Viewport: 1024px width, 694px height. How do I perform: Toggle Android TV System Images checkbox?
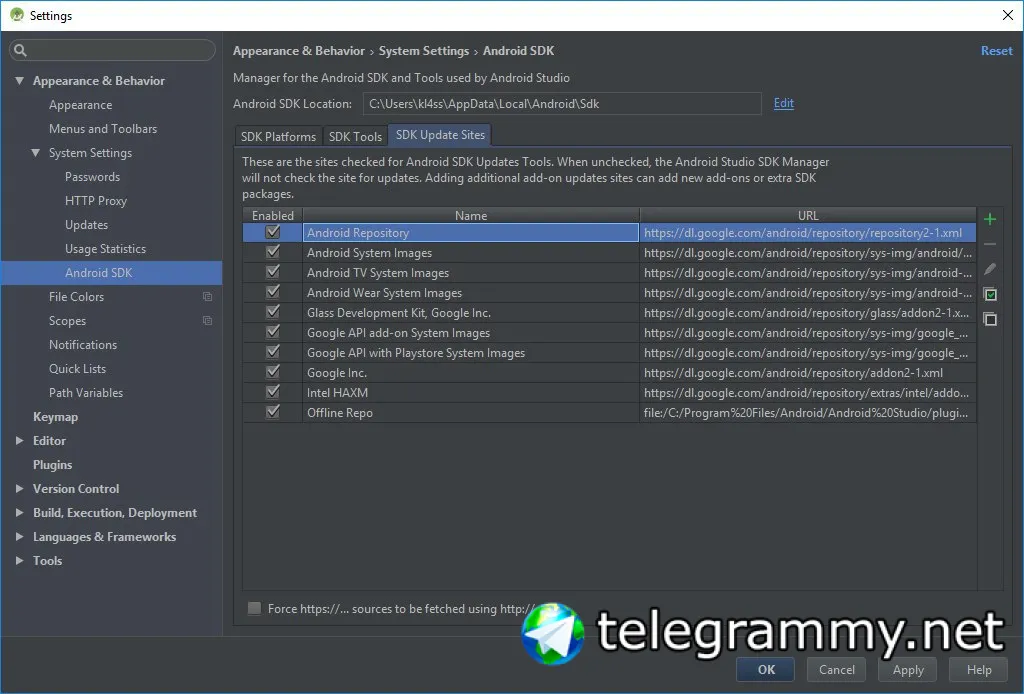[x=273, y=272]
